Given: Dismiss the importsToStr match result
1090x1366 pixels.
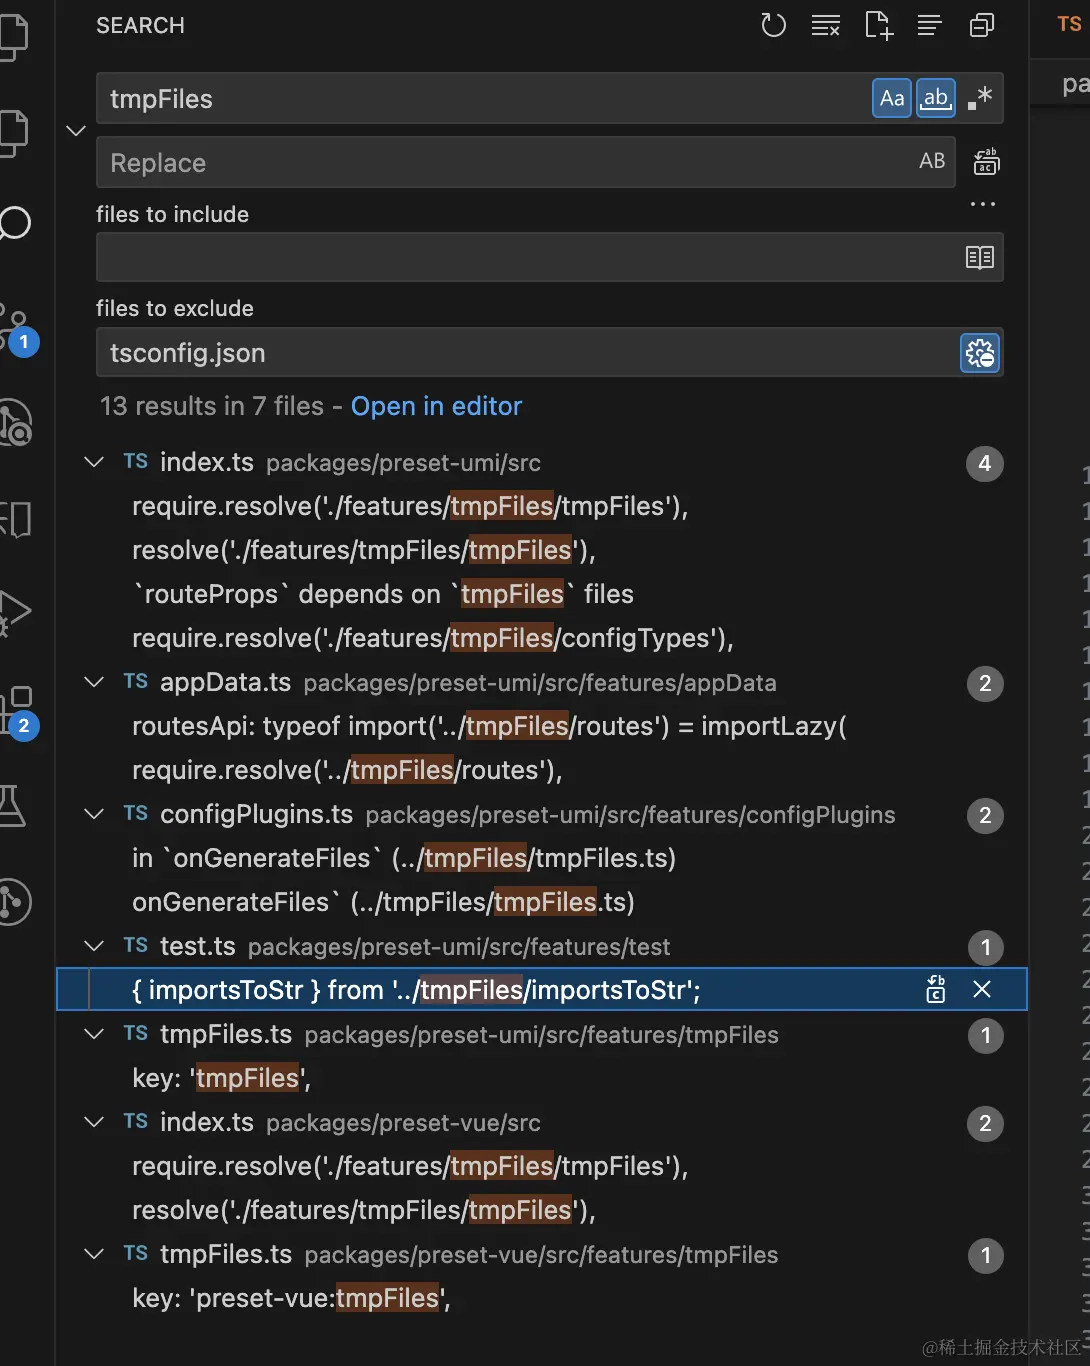Looking at the screenshot, I should pyautogui.click(x=982, y=989).
